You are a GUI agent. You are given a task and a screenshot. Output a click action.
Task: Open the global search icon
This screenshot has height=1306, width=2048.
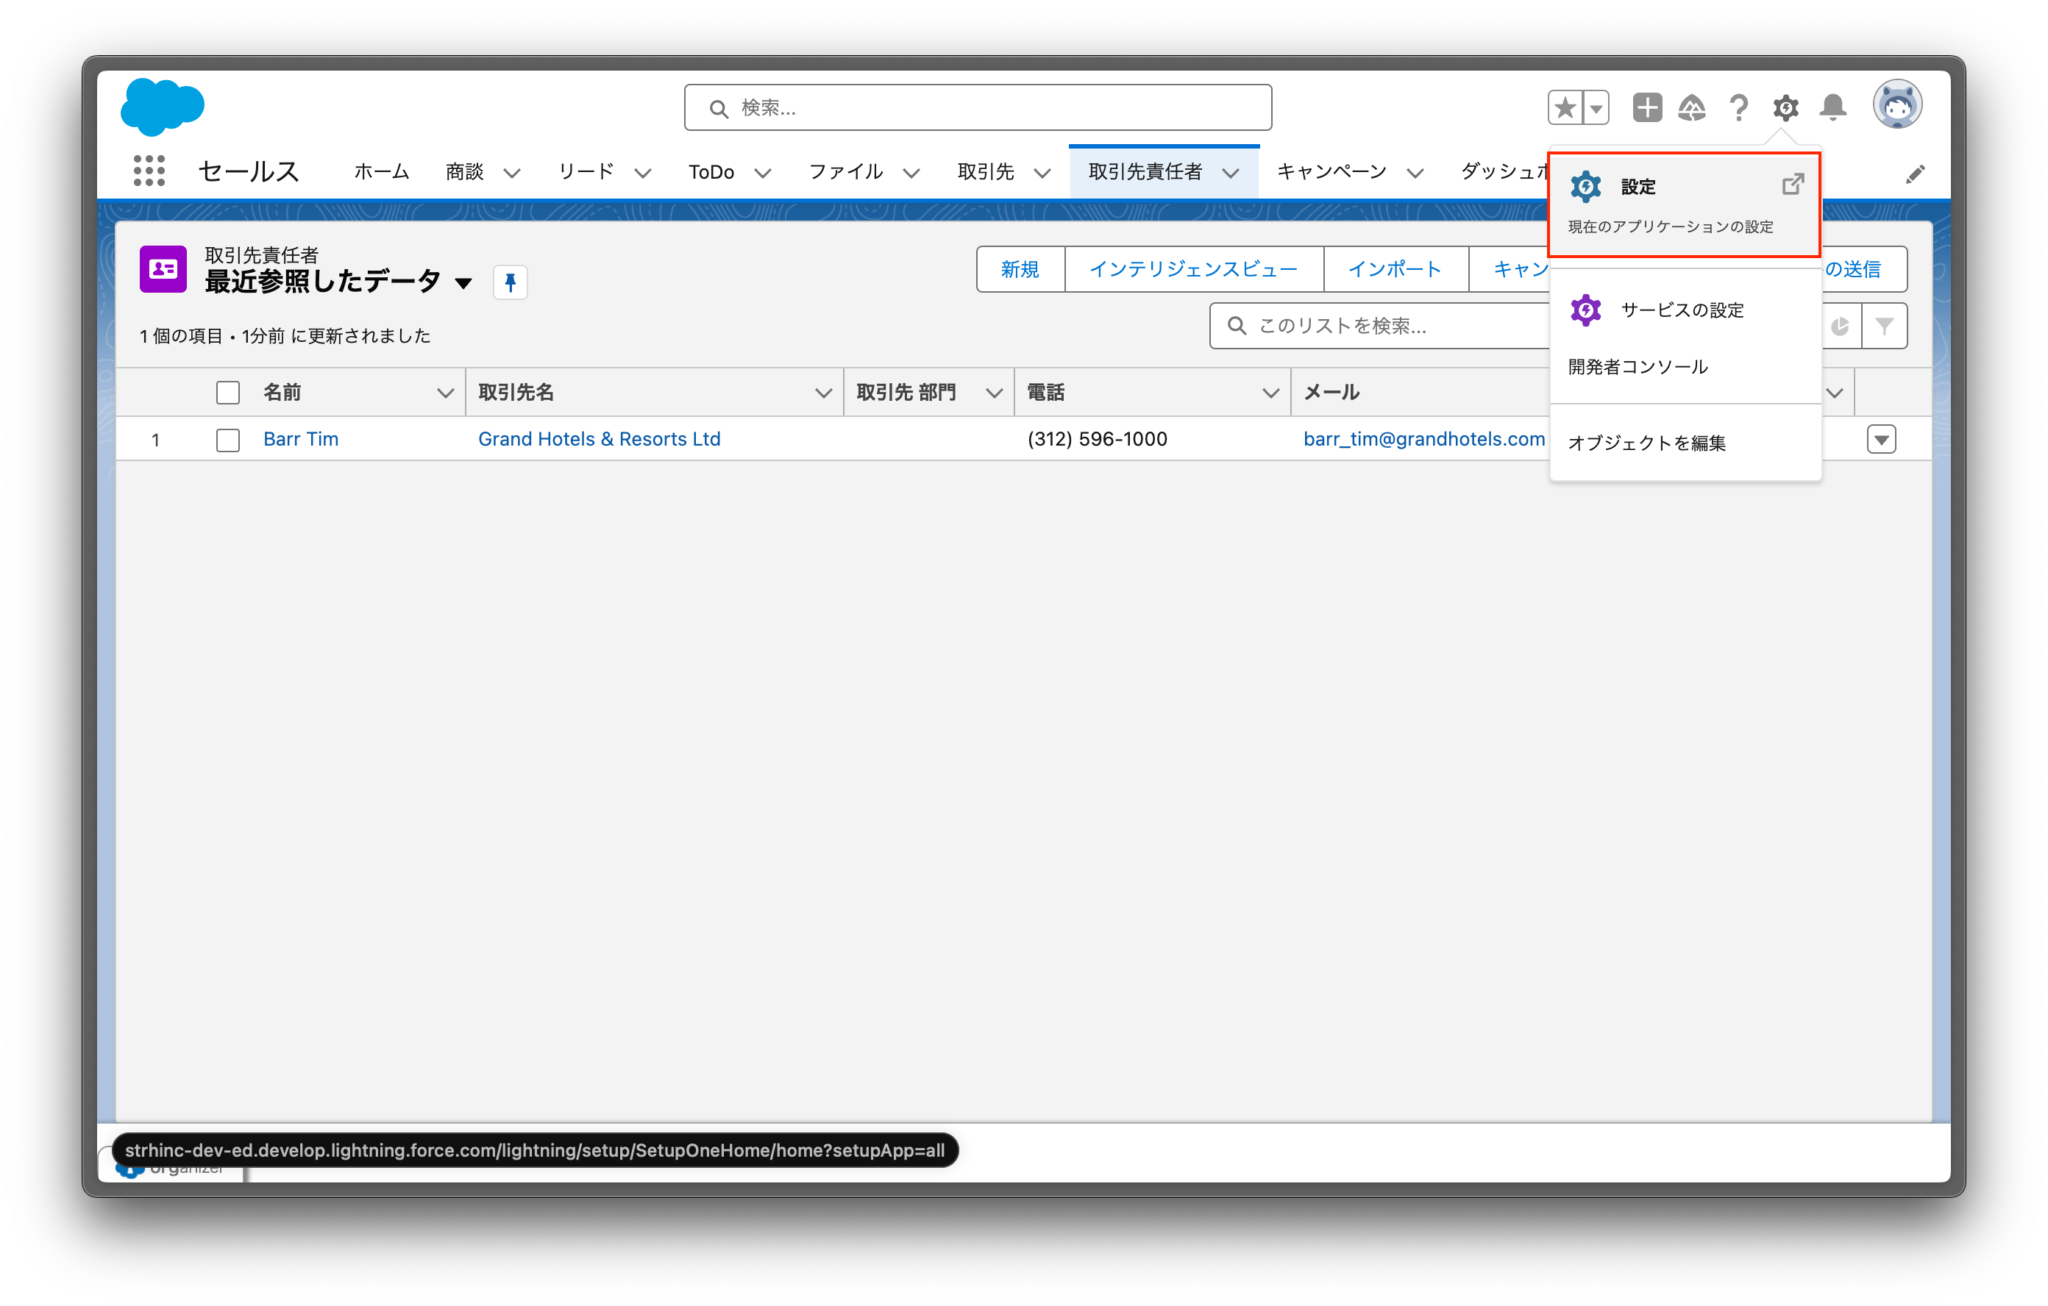pos(719,107)
